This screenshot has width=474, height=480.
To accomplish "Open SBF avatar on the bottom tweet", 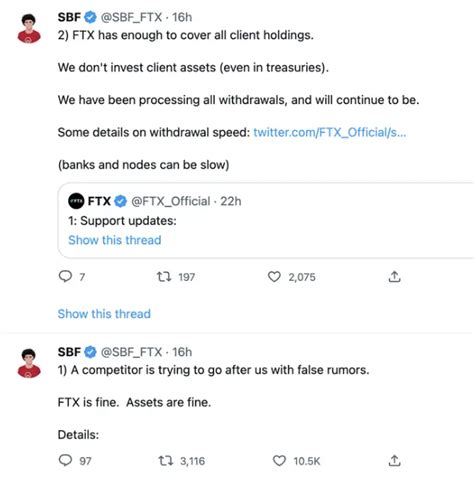I will pyautogui.click(x=29, y=363).
